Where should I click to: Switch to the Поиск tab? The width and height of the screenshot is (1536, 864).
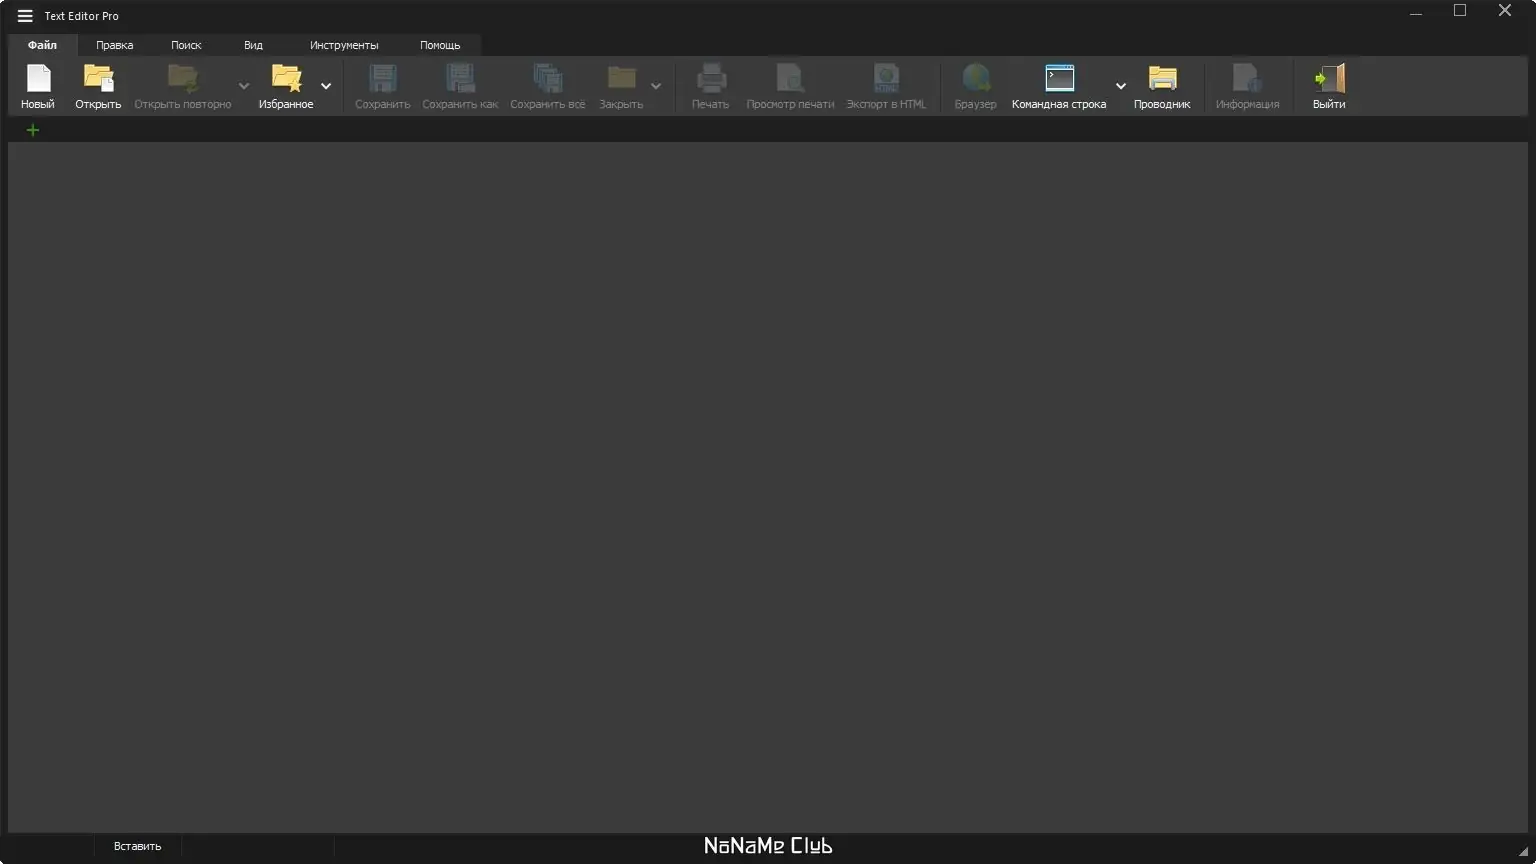(x=186, y=45)
